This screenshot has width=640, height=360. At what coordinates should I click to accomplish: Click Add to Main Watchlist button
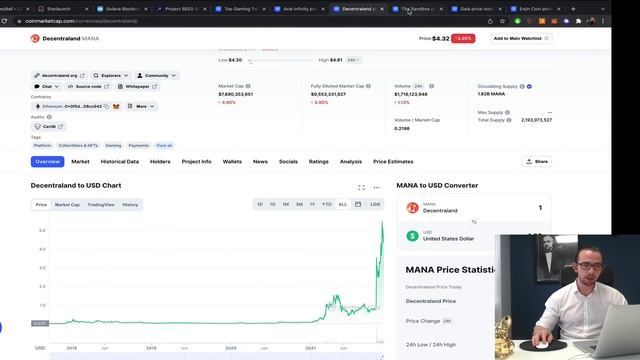(x=521, y=38)
